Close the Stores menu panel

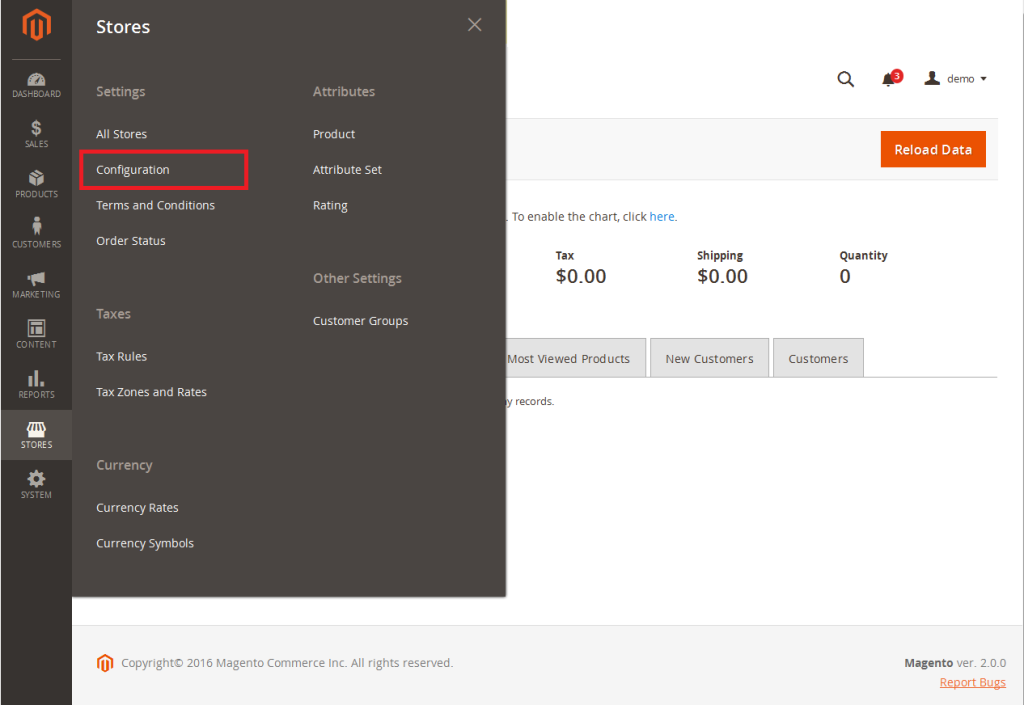pos(474,25)
